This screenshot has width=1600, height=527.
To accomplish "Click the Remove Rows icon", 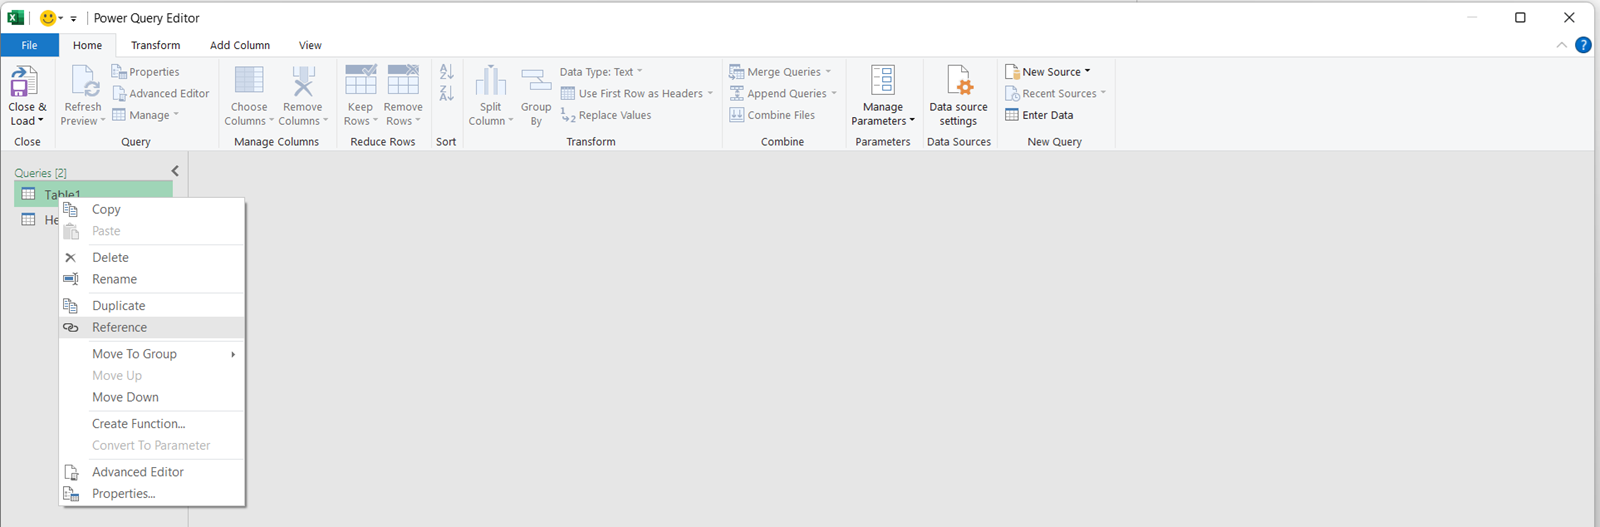I will [x=403, y=82].
